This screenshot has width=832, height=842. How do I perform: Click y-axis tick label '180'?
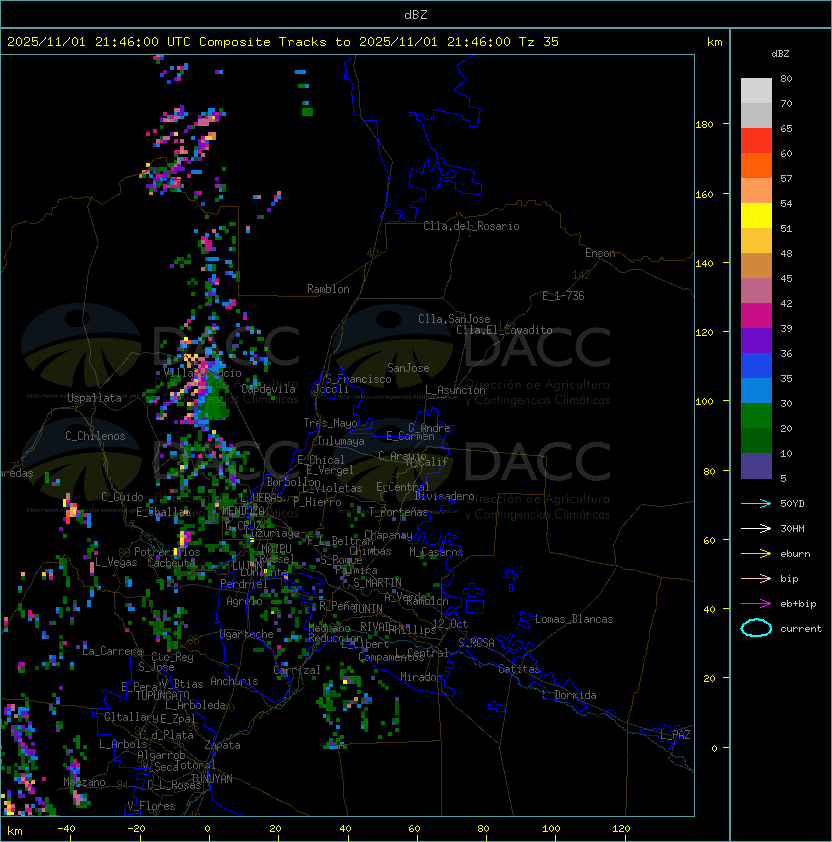click(x=704, y=125)
